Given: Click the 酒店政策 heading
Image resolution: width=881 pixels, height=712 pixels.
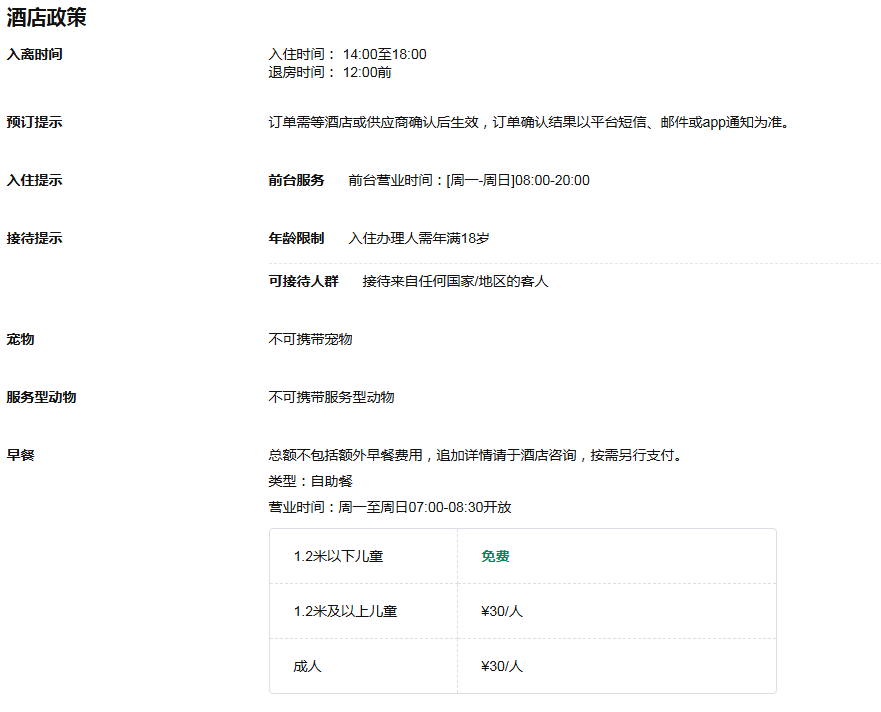Looking at the screenshot, I should 46,18.
